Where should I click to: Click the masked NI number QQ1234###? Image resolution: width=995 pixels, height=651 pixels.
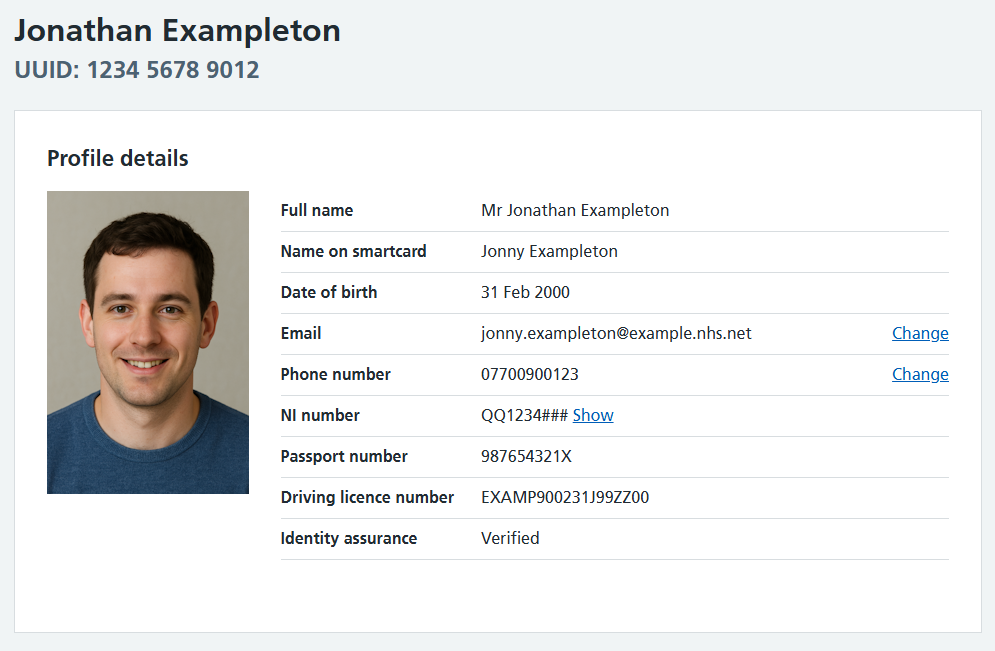pos(524,415)
